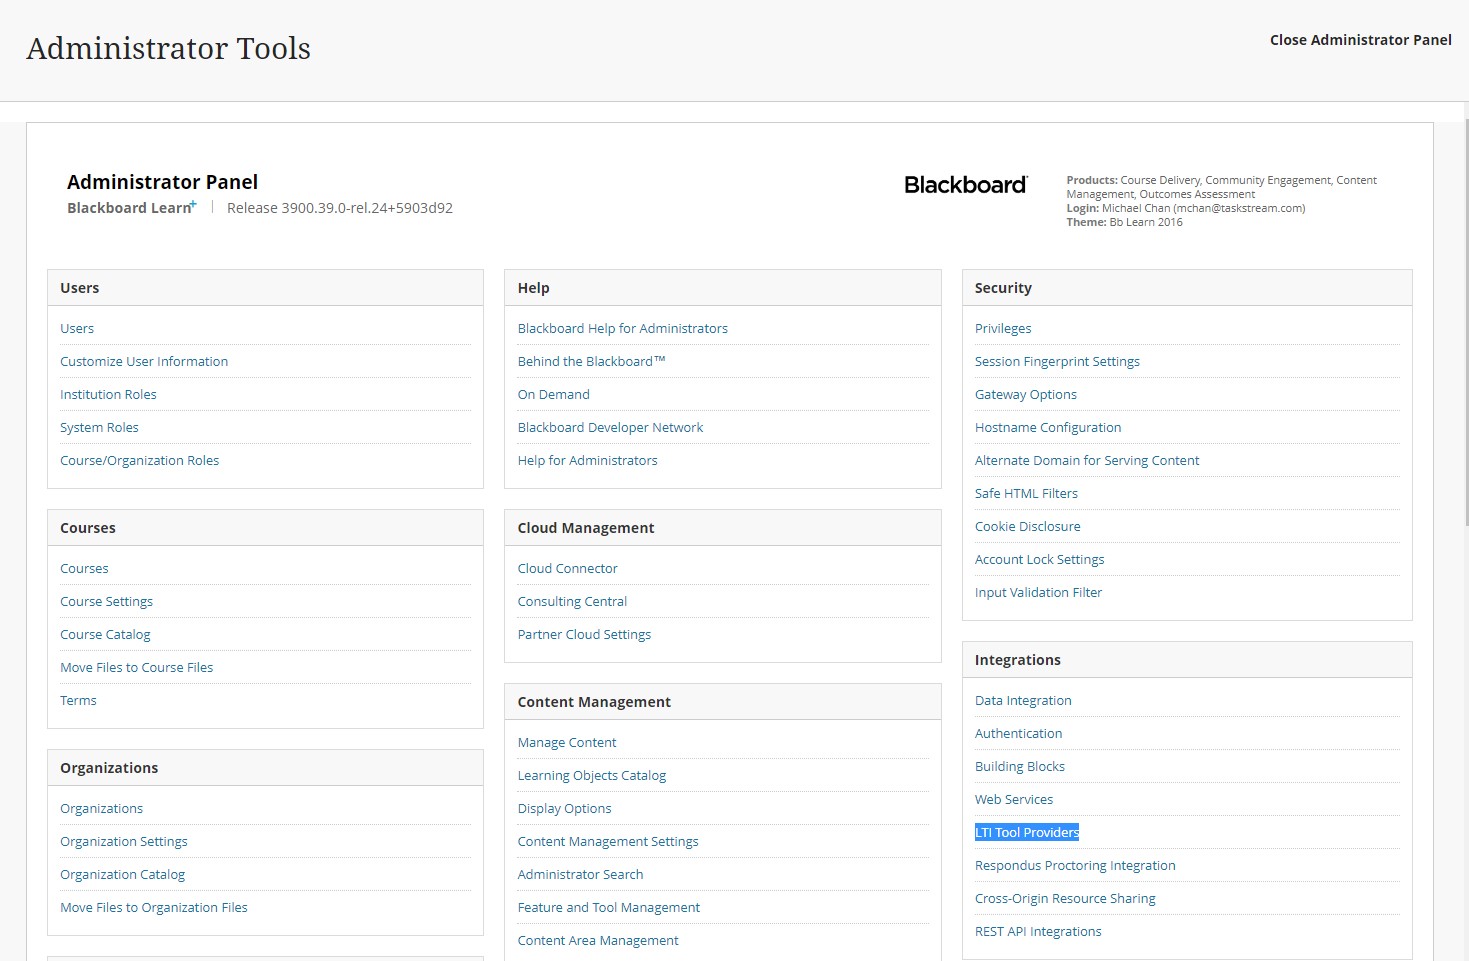Open Respondus Proctoring Integration
This screenshot has width=1469, height=961.
point(1075,865)
